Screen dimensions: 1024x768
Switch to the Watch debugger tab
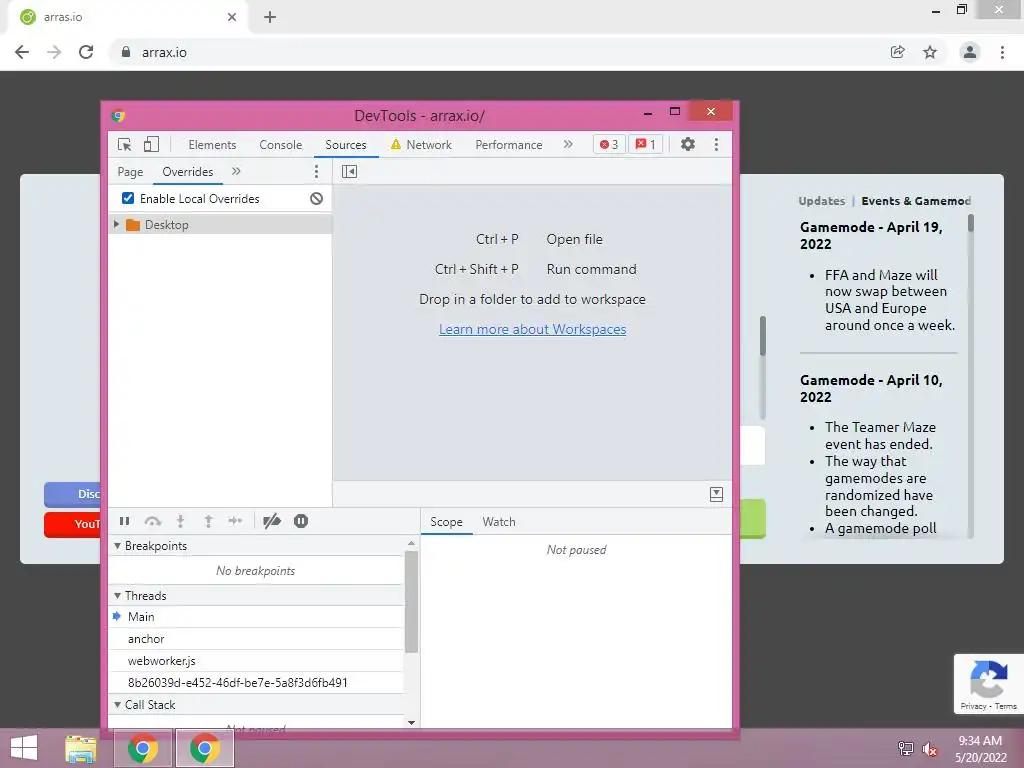[499, 522]
